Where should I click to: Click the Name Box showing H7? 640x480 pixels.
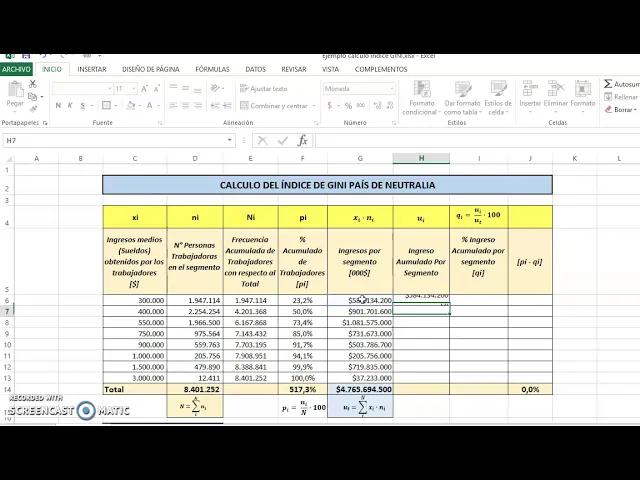(114, 140)
